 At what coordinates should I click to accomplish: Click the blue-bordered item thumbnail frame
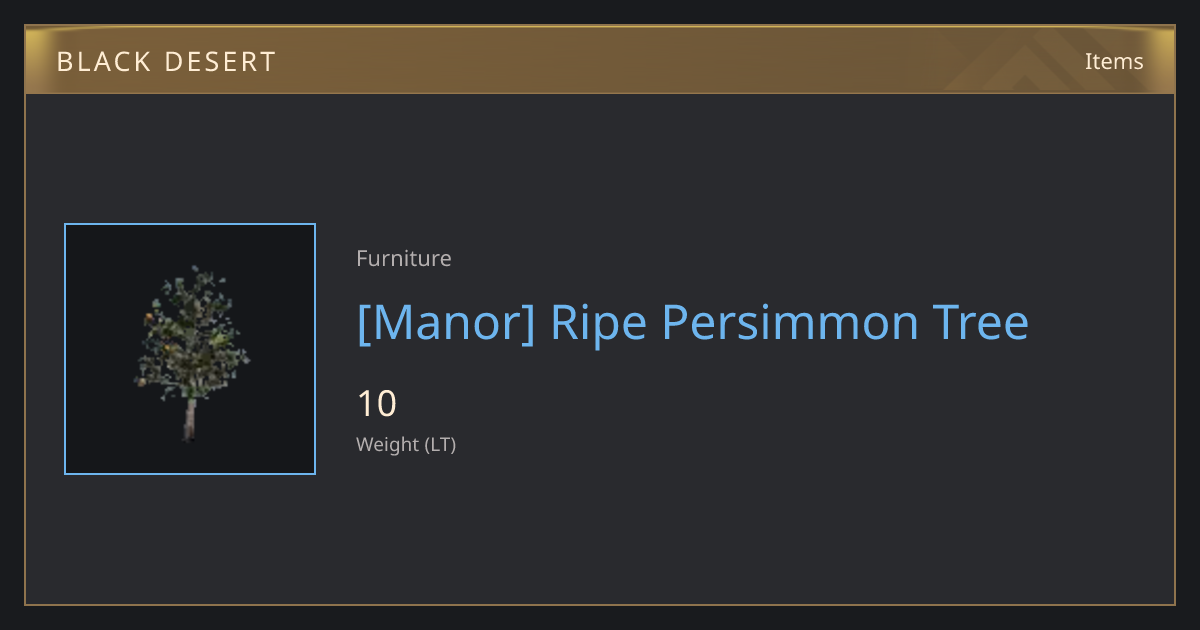click(190, 349)
